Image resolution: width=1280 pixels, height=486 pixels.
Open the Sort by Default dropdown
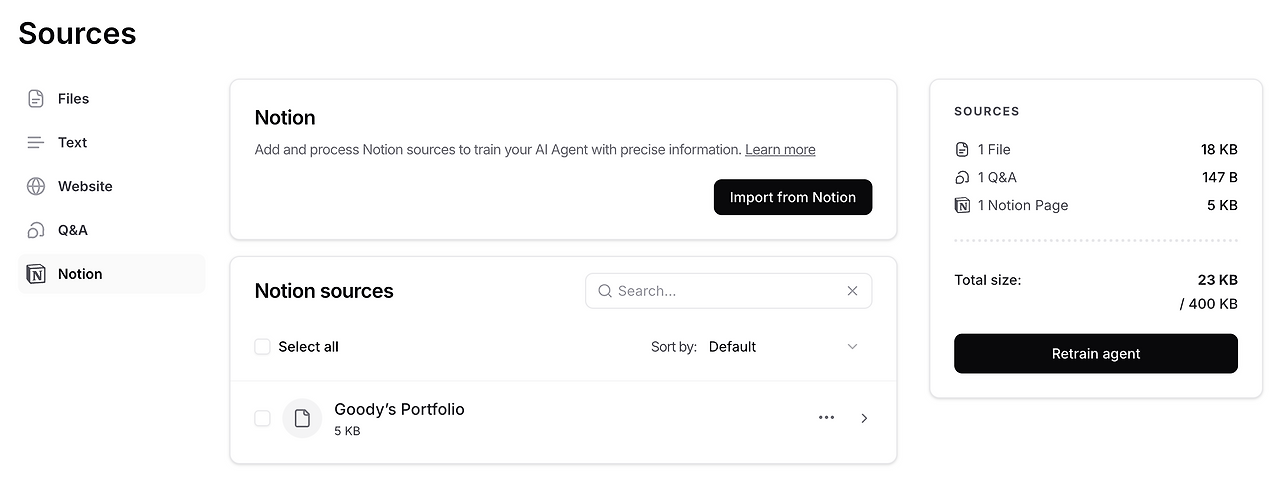[782, 347]
